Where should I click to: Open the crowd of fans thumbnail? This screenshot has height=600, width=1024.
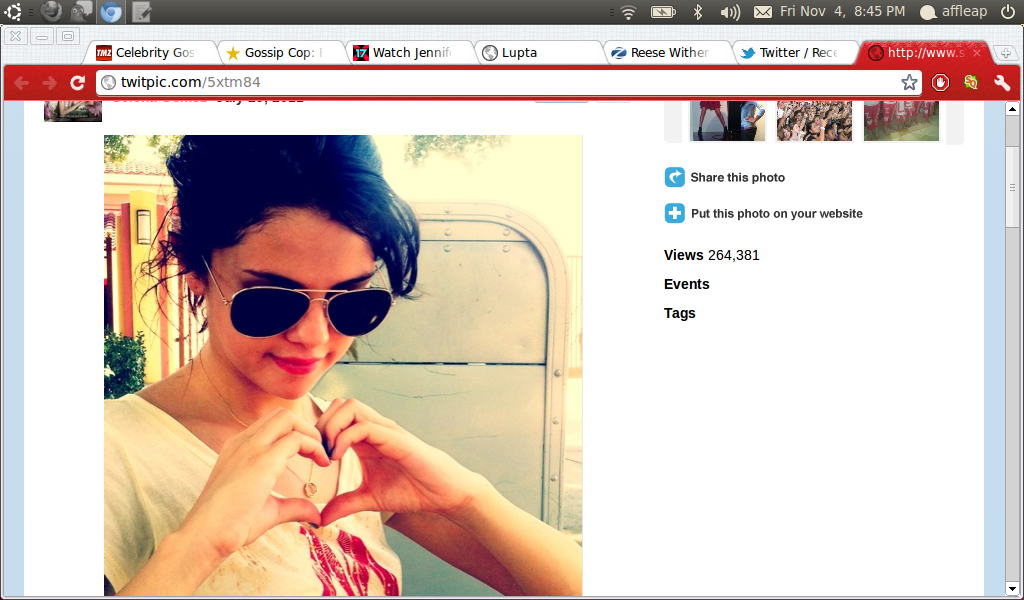pyautogui.click(x=814, y=121)
